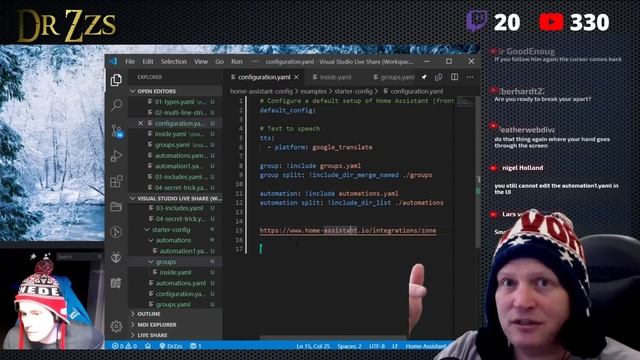Image resolution: width=640 pixels, height=360 pixels.
Task: Open the Selection menu
Action: coord(173,62)
